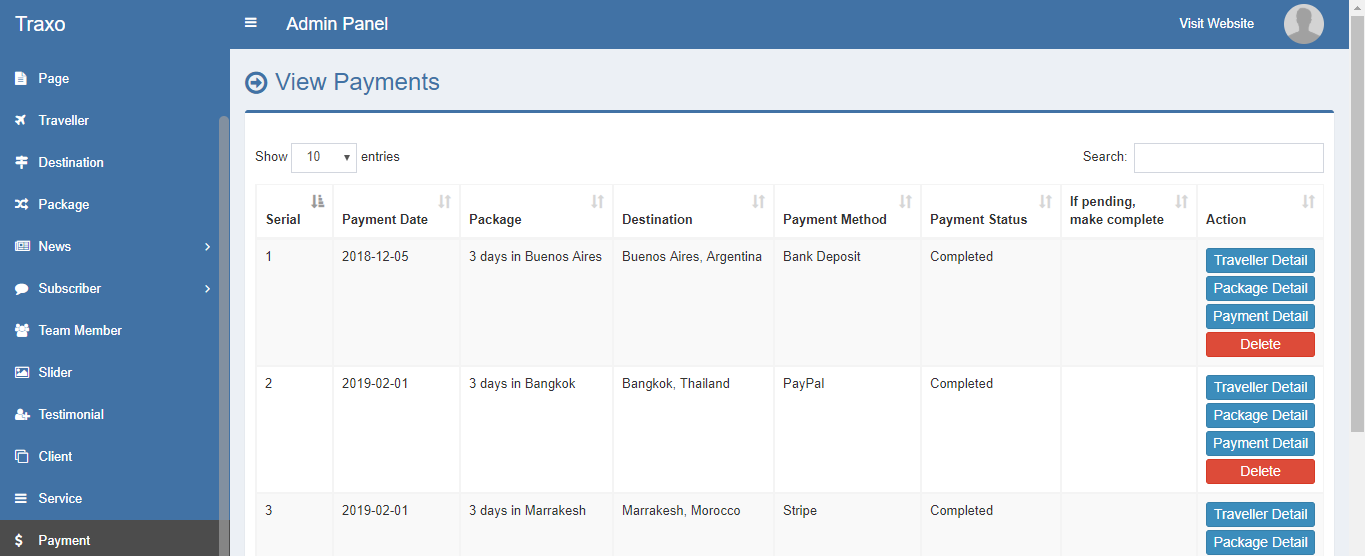Sort table by Serial column
This screenshot has width=1365, height=556.
[x=294, y=211]
